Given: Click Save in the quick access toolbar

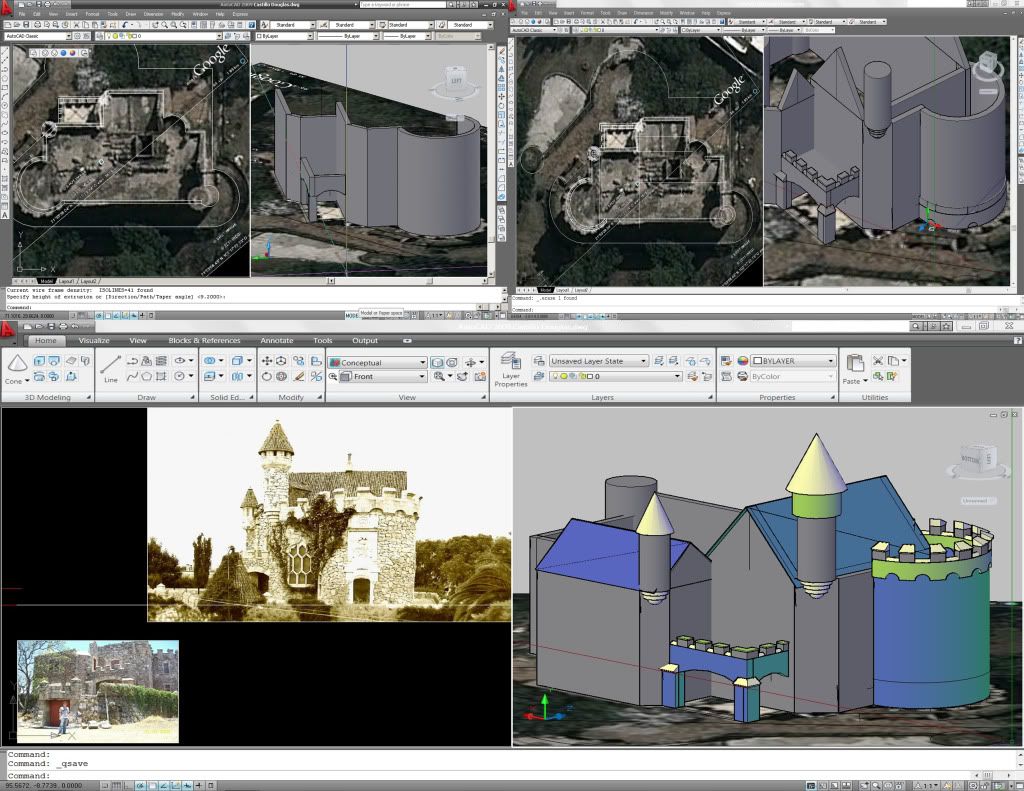Looking at the screenshot, I should (x=51, y=326).
